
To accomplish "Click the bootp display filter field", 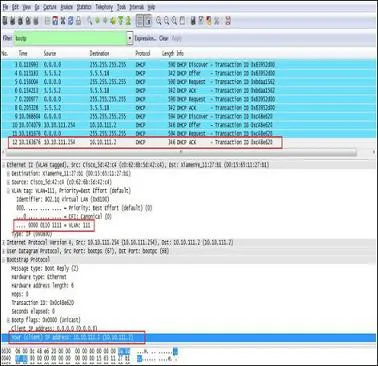I will 70,38.
